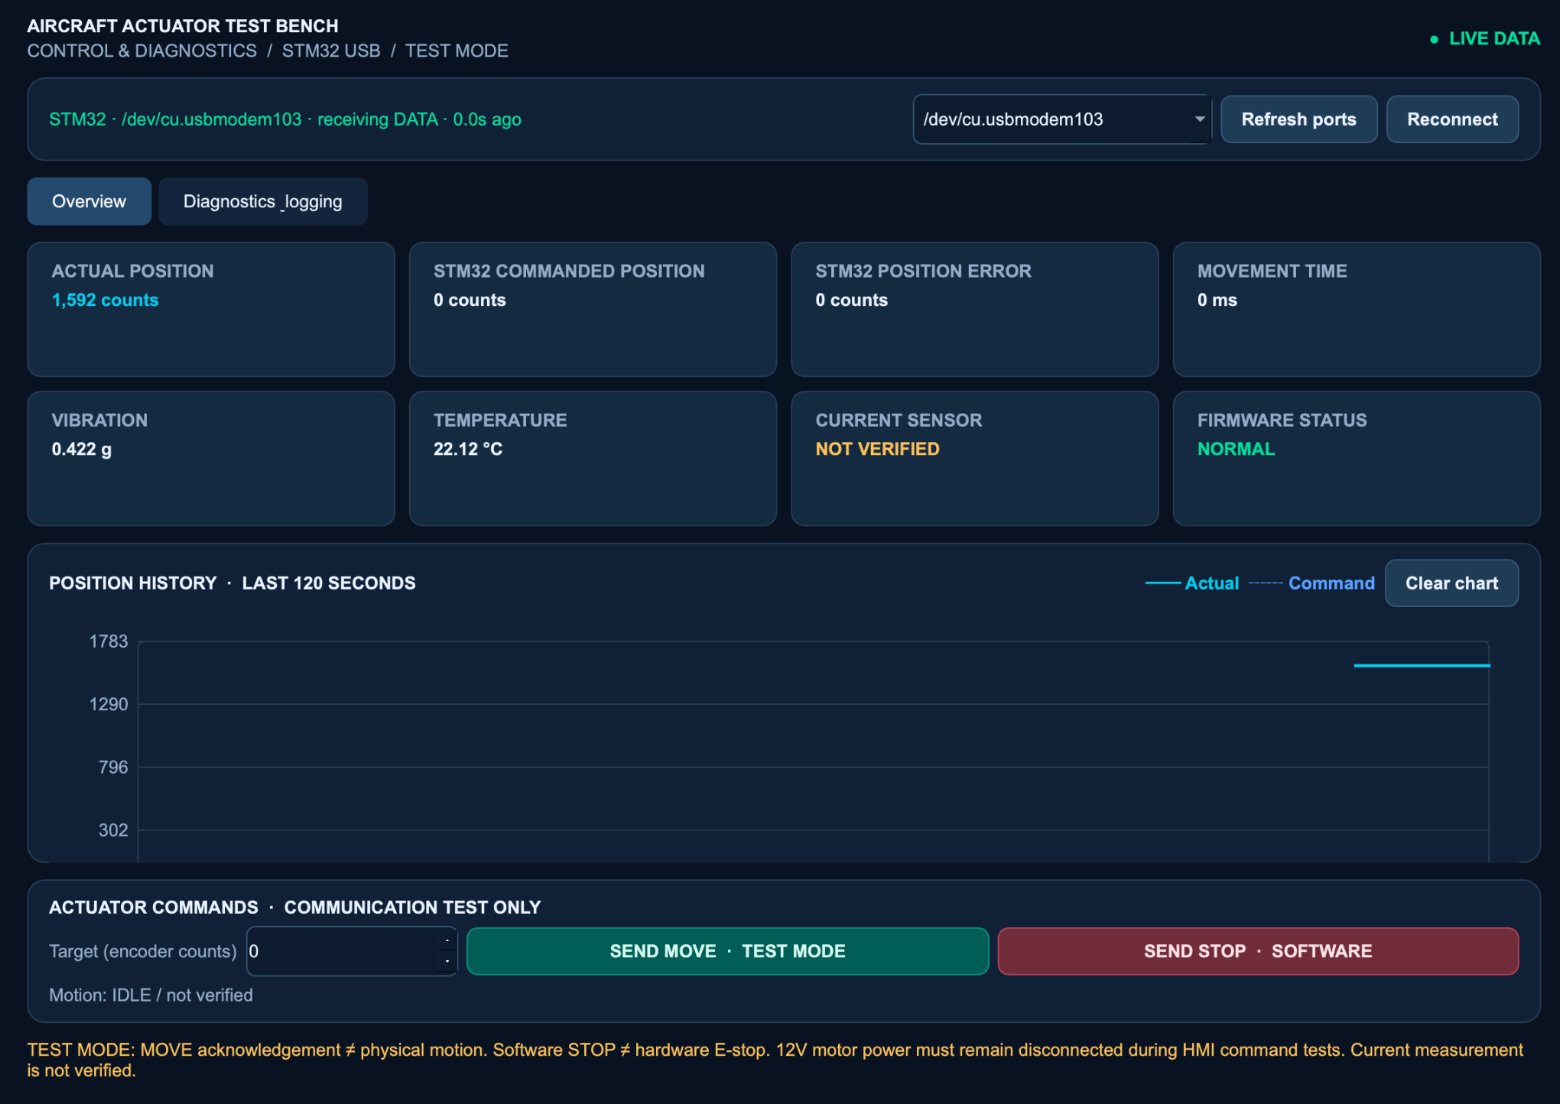
Task: Click the 0.422 g vibration value
Action: [x=82, y=449]
